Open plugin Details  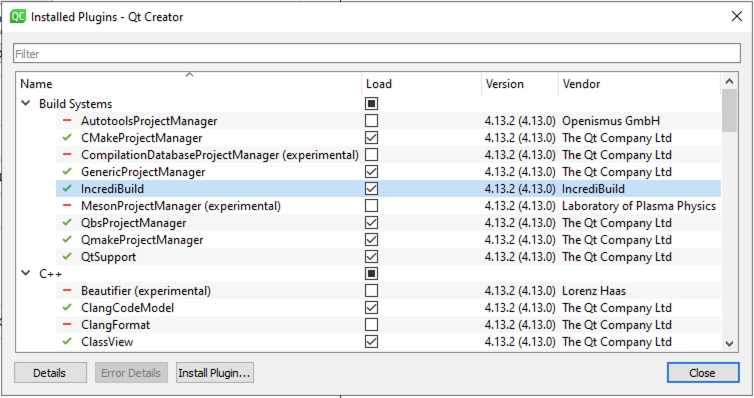coord(50,373)
